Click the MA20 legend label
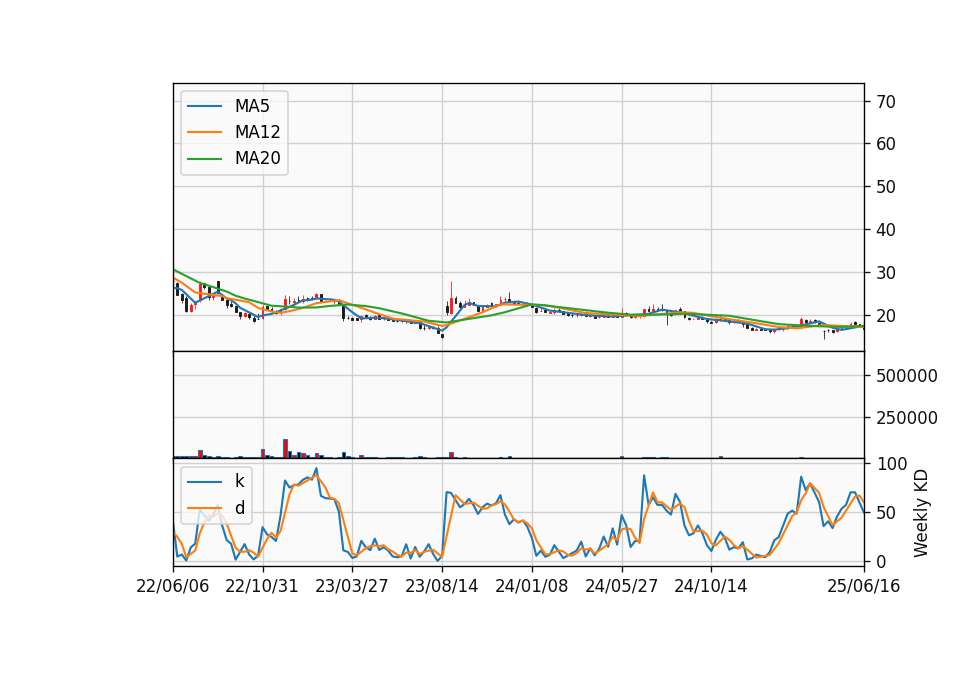Viewport: 960px width, 690px height. (x=257, y=158)
